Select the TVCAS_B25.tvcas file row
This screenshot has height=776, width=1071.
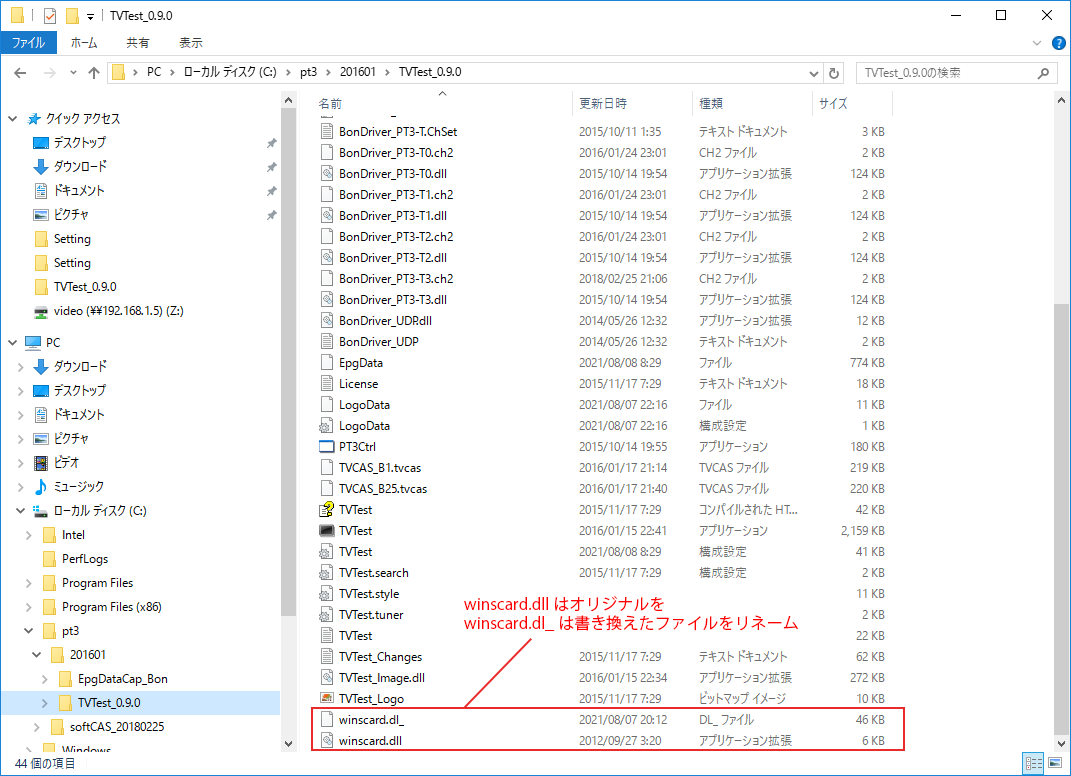tap(602, 489)
